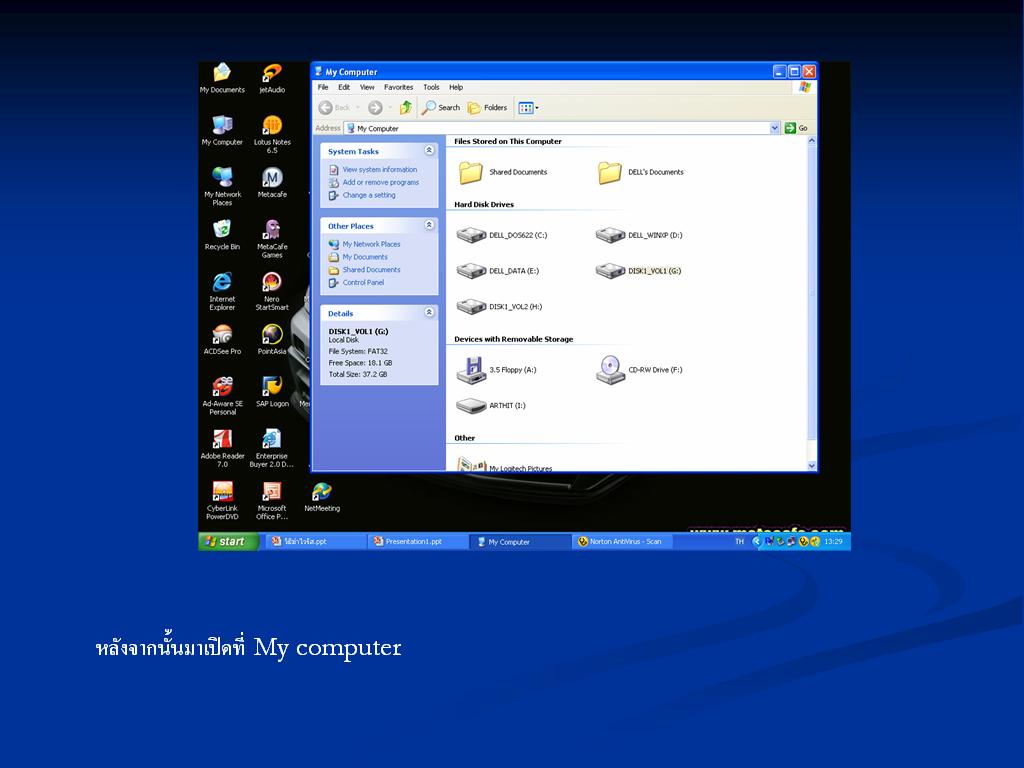Select DISK1_VOL1 (G:) drive

(638, 270)
